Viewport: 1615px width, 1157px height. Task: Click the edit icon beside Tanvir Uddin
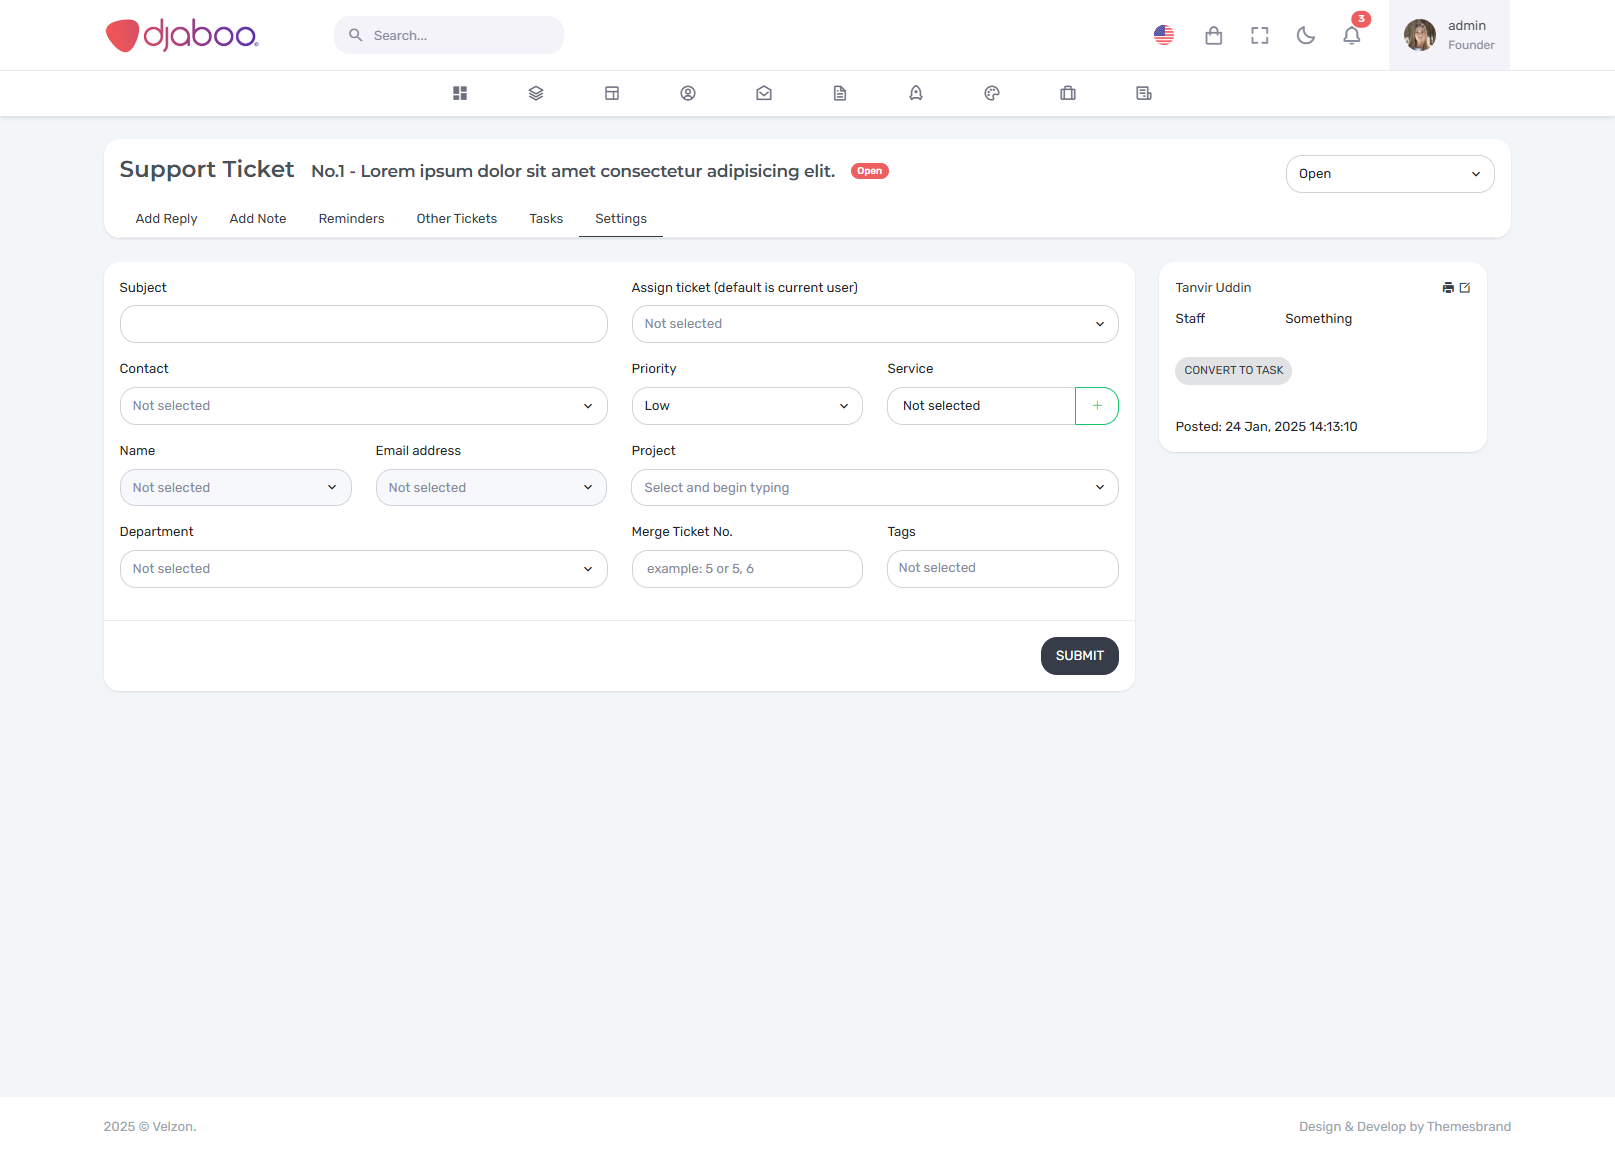(1465, 288)
